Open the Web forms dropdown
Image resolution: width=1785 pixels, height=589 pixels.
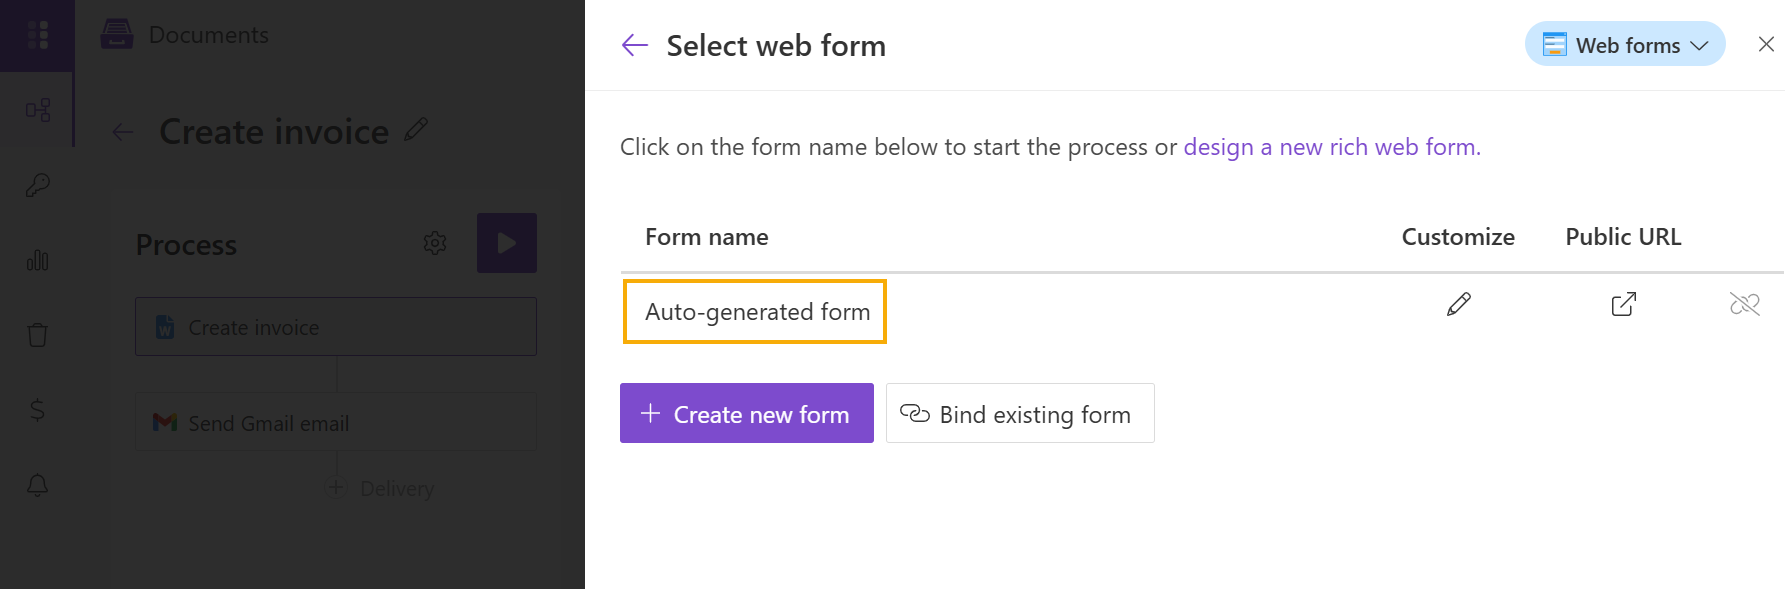1624,44
